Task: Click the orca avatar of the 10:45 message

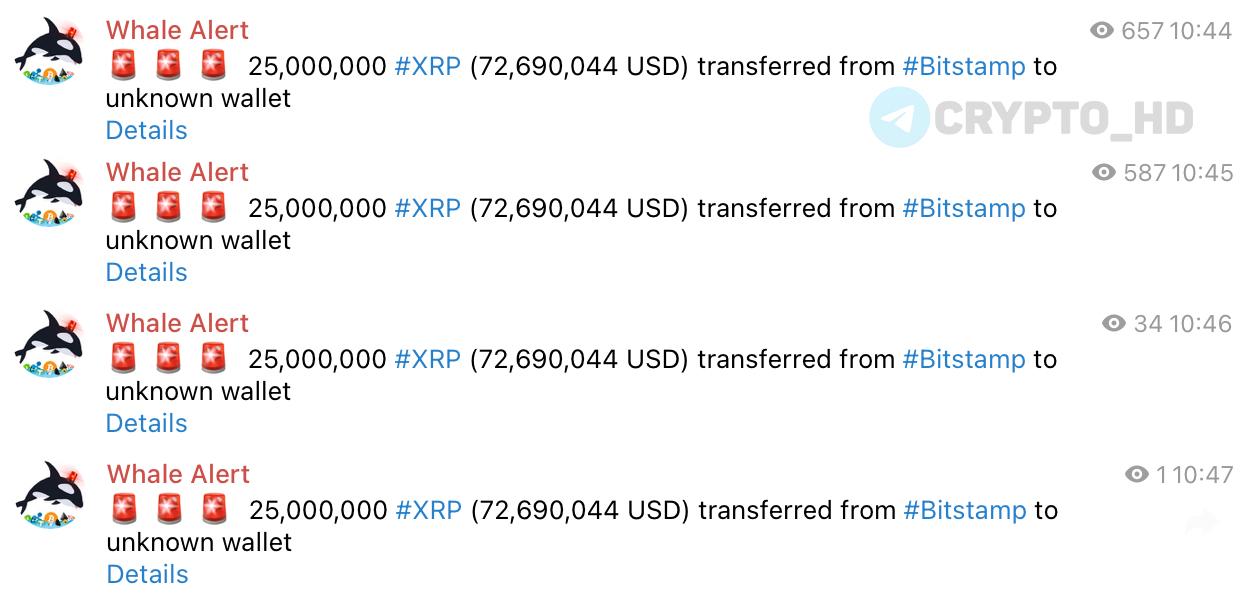Action: [49, 193]
